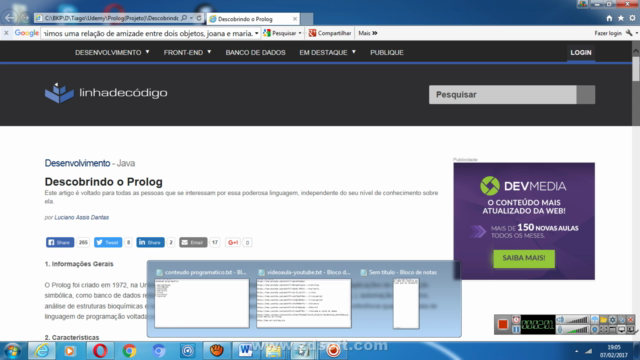The image size is (640, 360).
Task: Adjust the speaker volume level bar in recorder
Action: pyautogui.click(x=578, y=320)
